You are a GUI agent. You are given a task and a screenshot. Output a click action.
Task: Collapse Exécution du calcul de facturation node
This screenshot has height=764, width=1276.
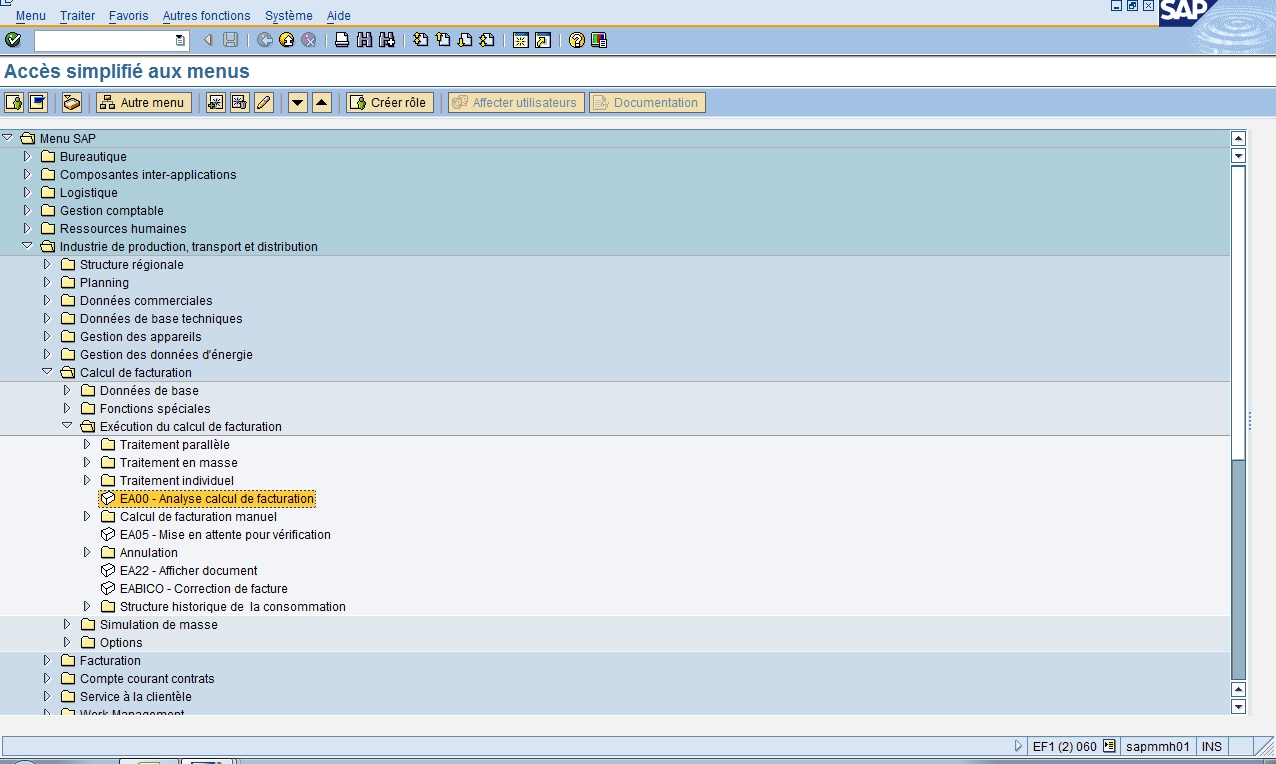click(67, 426)
